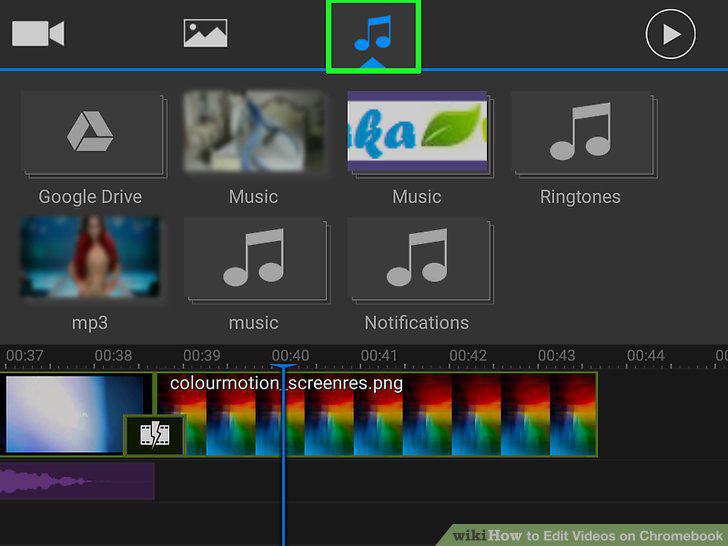
Task: Click the mp3 label text
Action: point(90,323)
